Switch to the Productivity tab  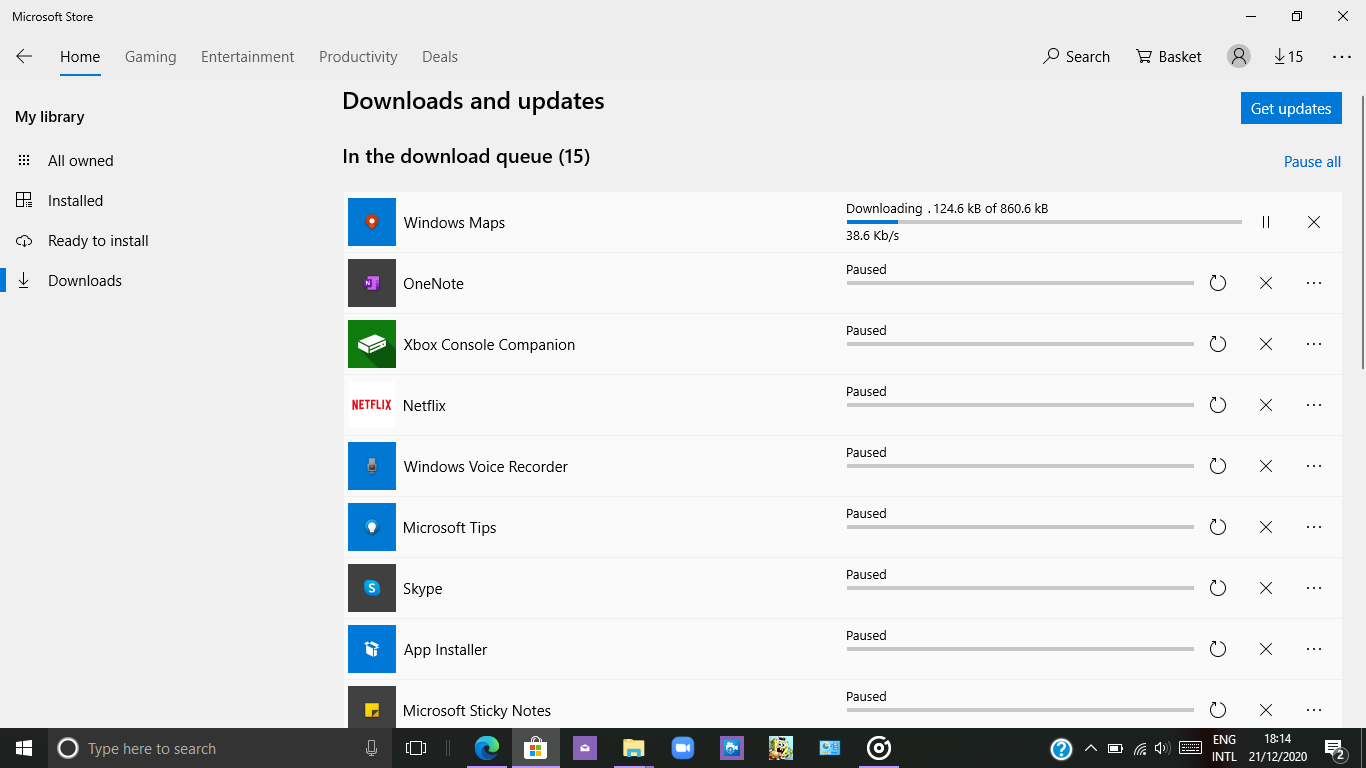pyautogui.click(x=358, y=57)
